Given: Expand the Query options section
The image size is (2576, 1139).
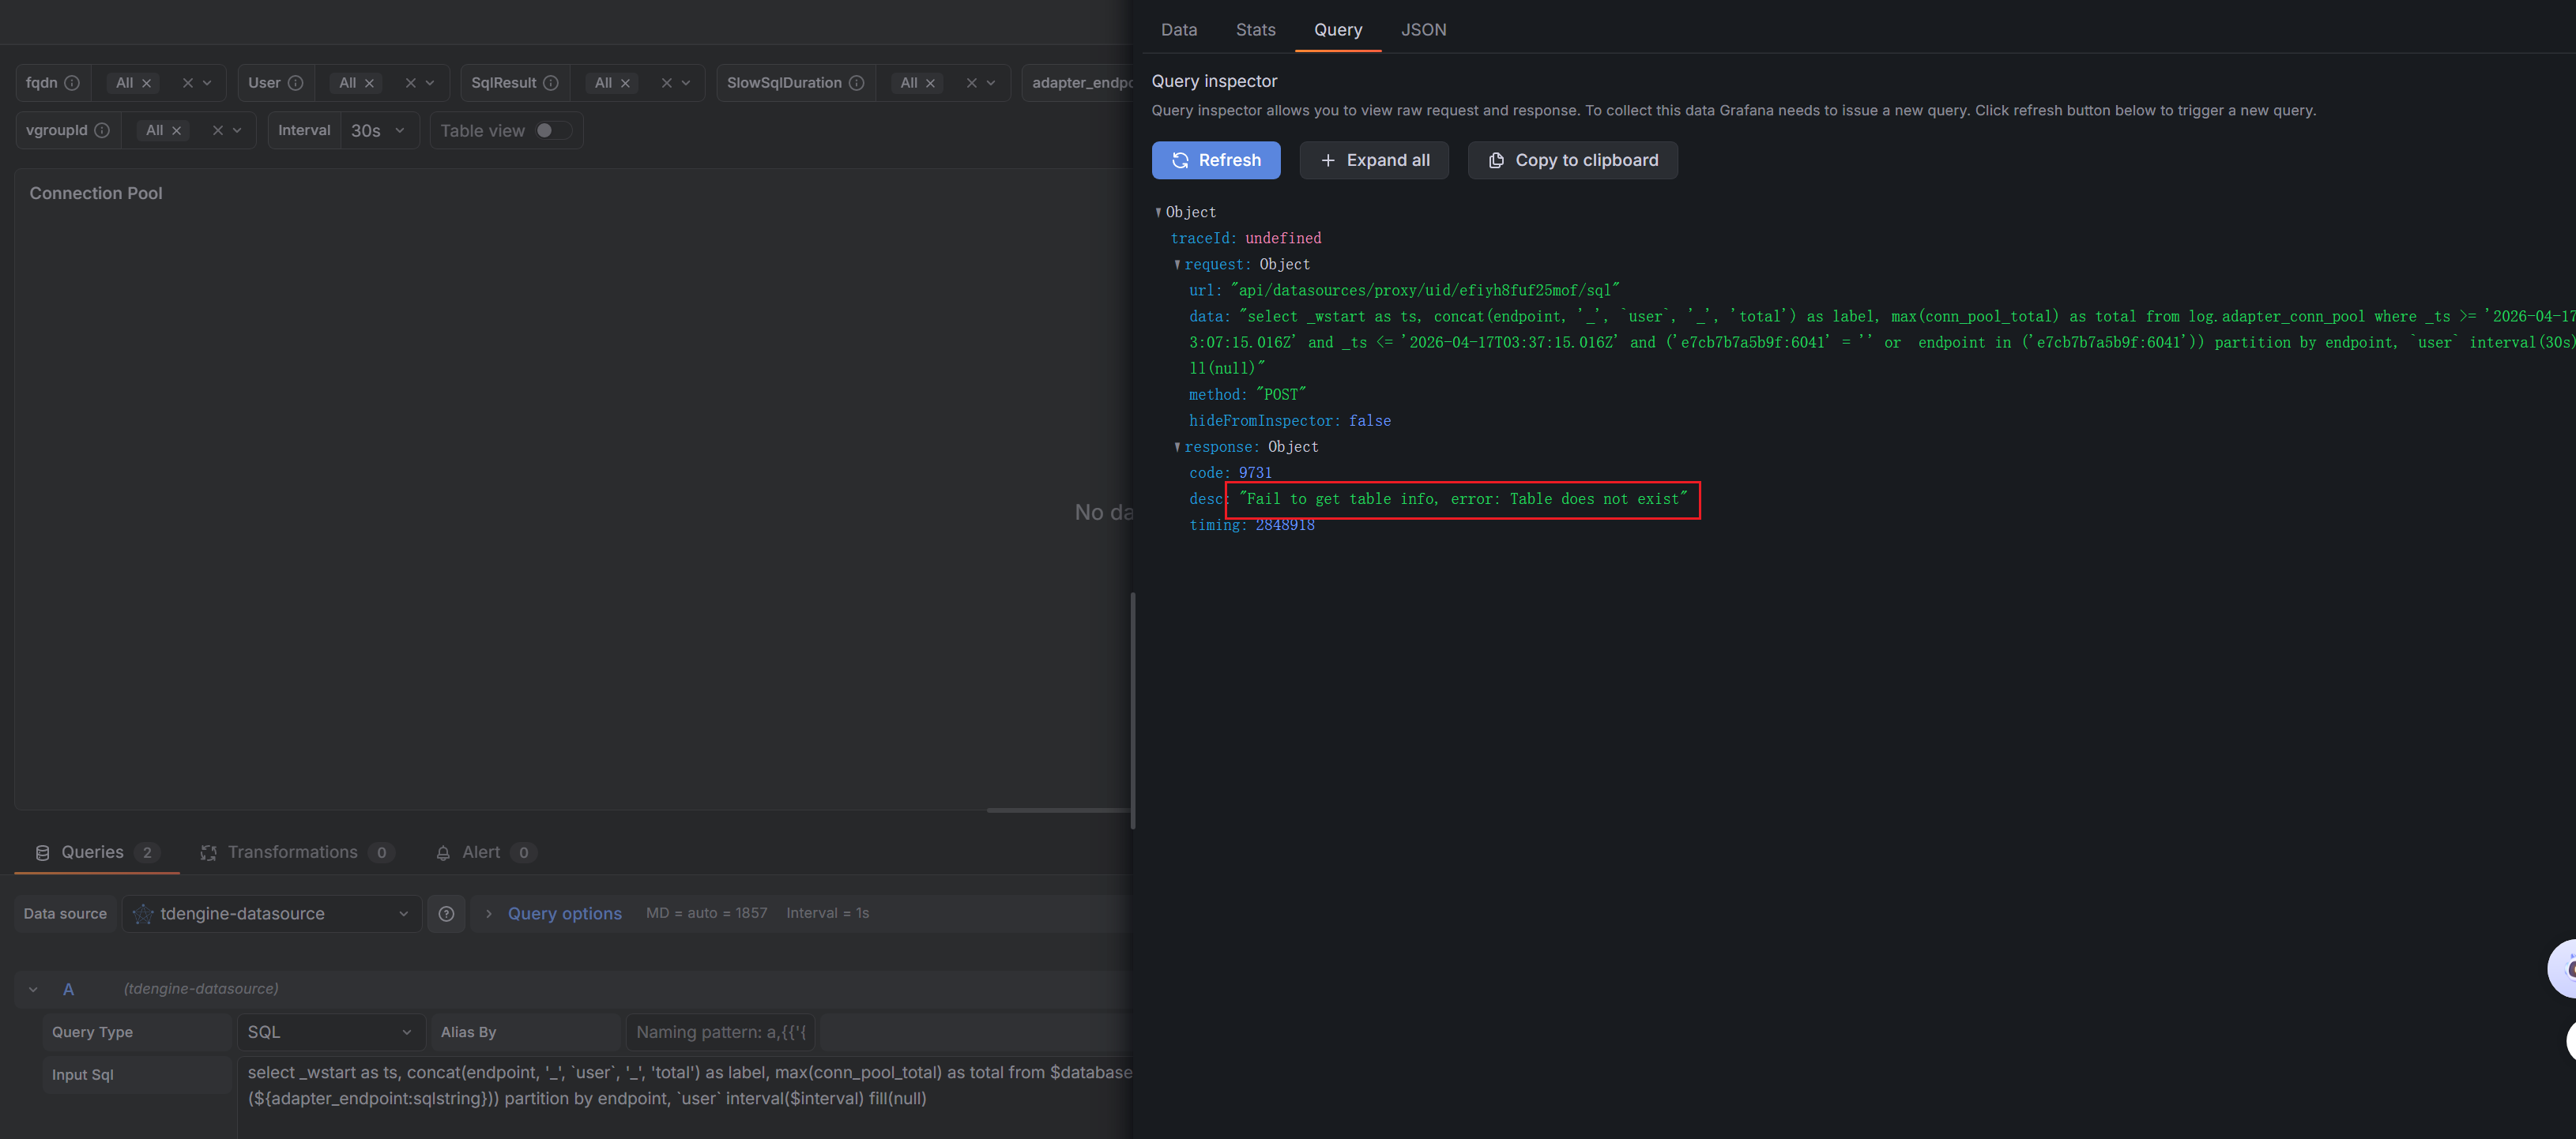Looking at the screenshot, I should click(x=564, y=914).
